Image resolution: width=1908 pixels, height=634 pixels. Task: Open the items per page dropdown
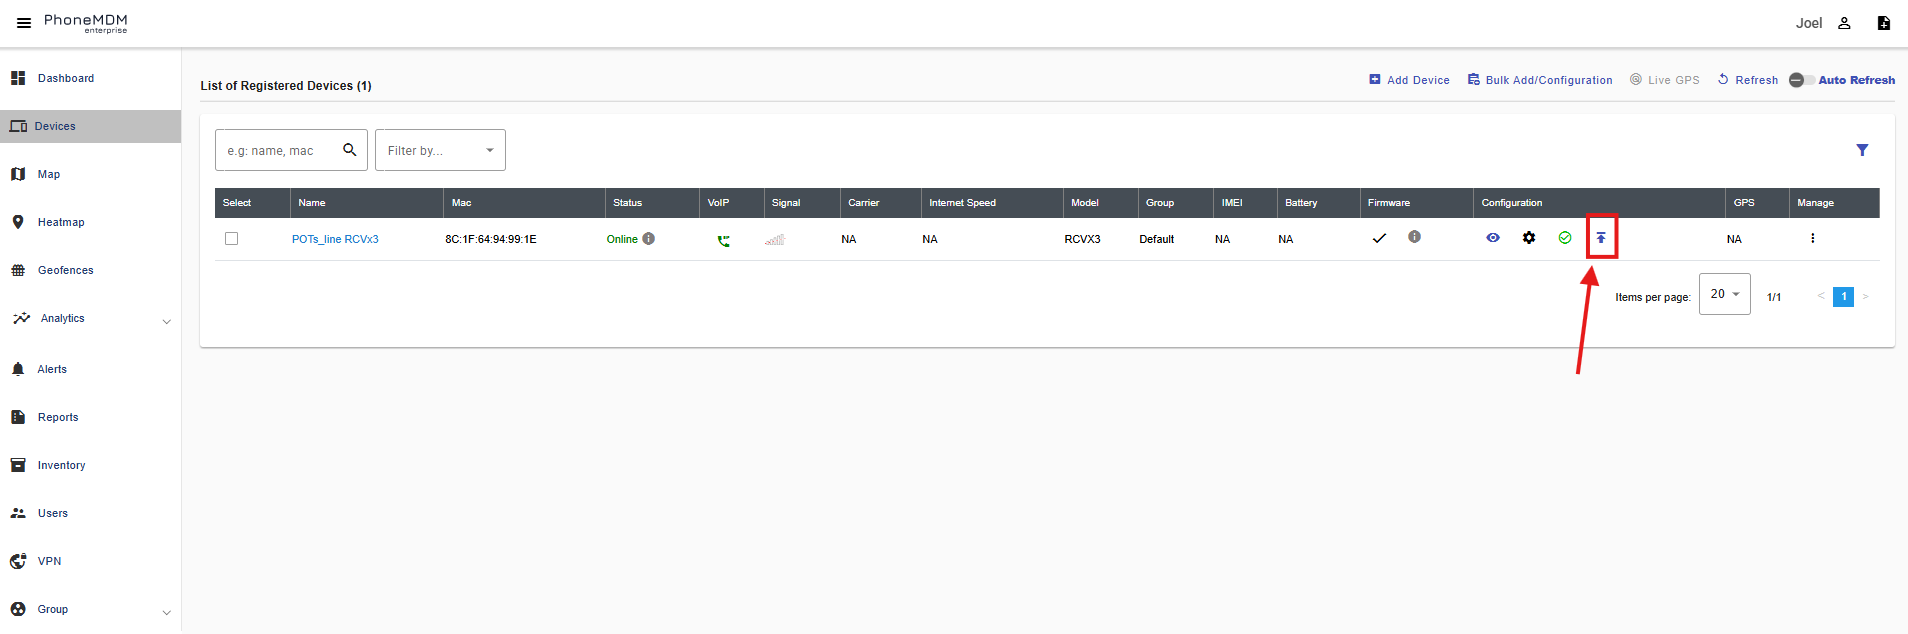(1724, 294)
